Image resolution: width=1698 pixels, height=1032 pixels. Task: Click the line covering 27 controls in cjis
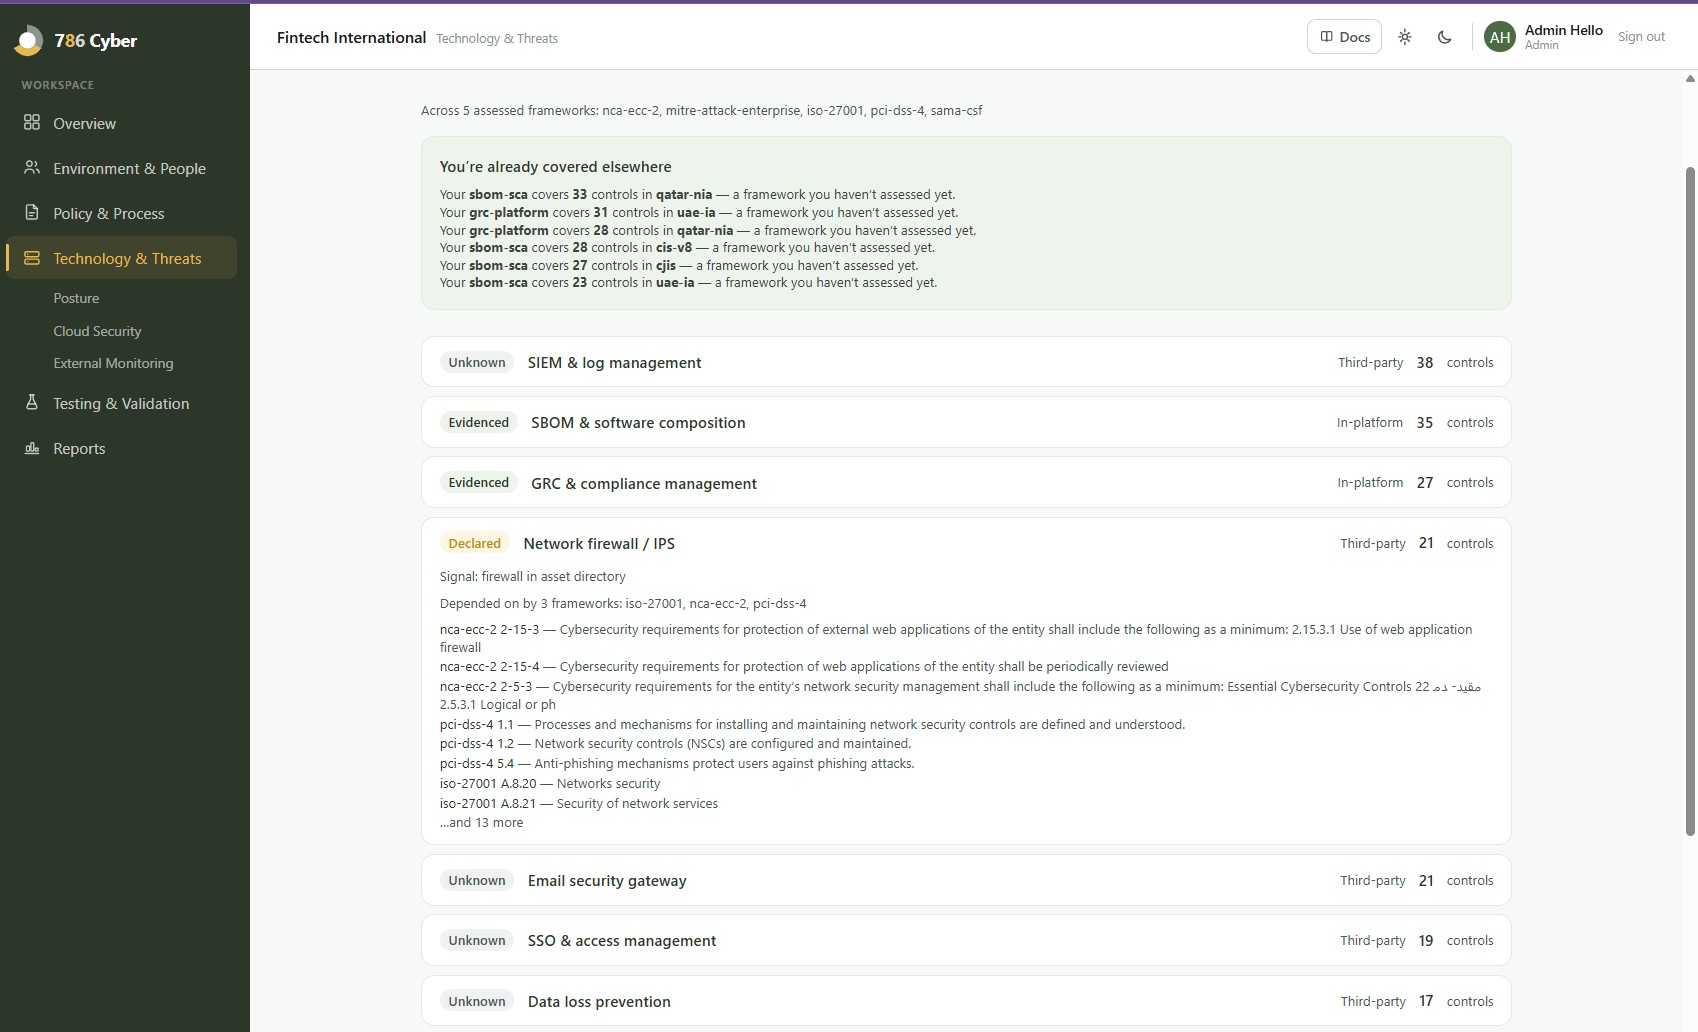point(679,265)
